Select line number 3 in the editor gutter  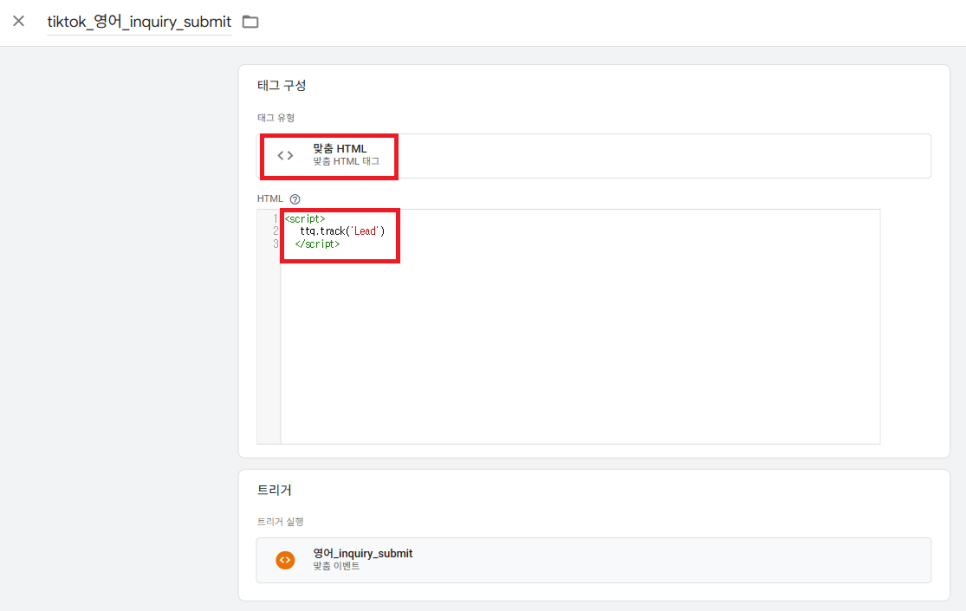tap(275, 243)
